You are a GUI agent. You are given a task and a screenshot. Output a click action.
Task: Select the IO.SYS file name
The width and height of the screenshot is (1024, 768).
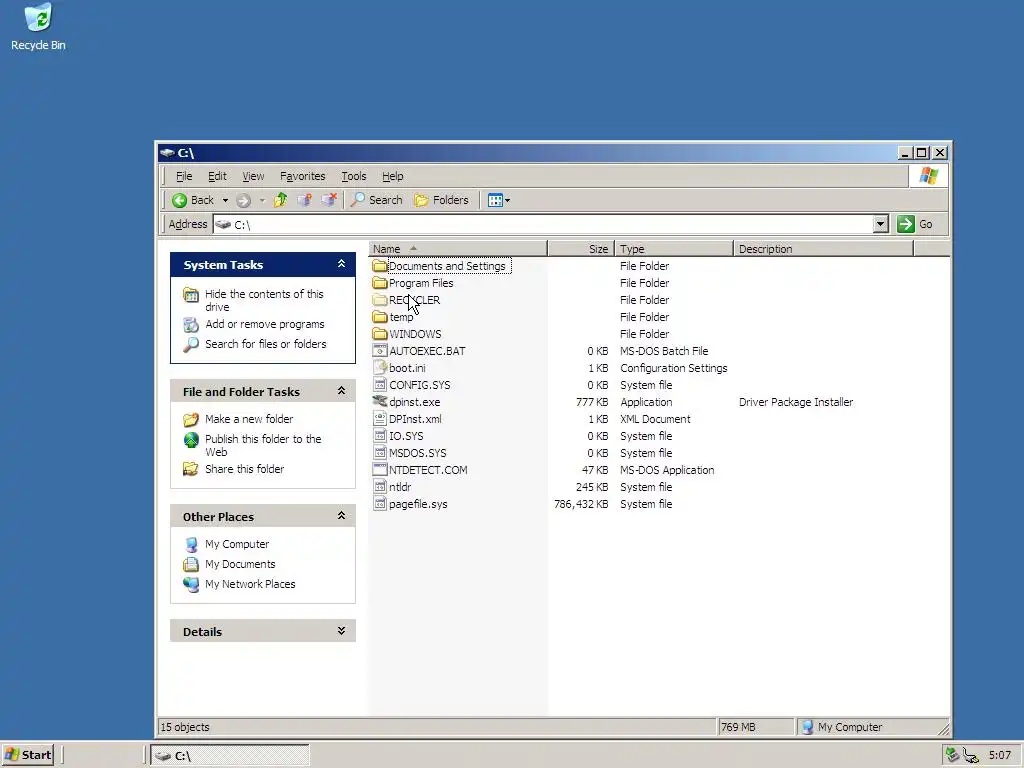[x=406, y=436]
